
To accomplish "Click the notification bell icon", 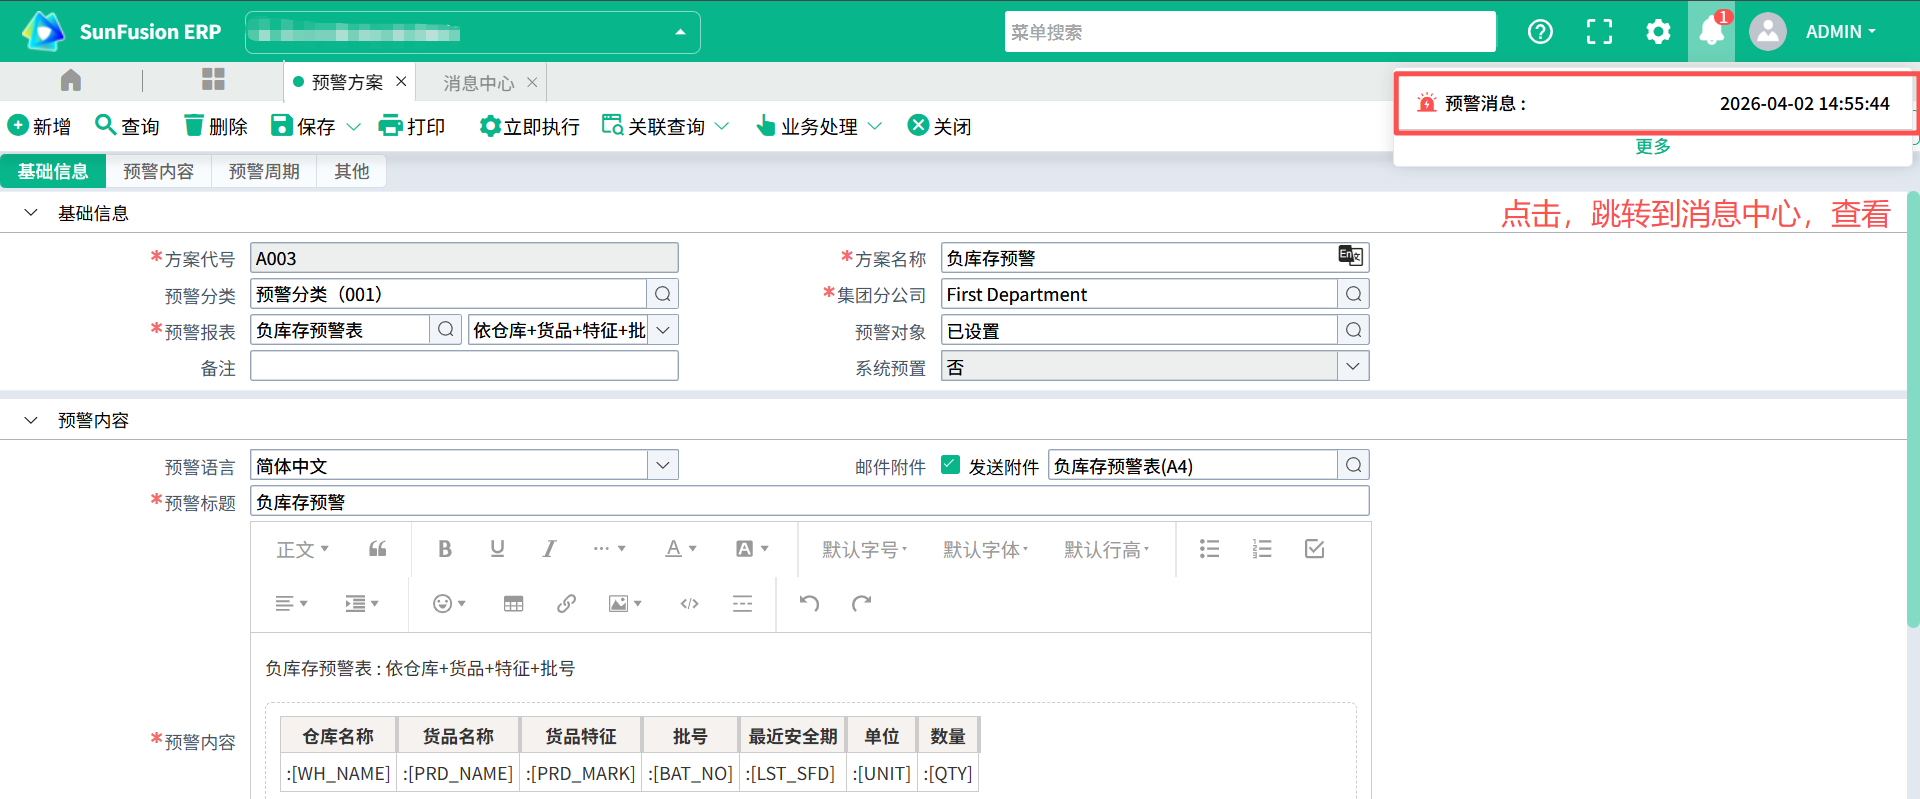I will coord(1711,32).
